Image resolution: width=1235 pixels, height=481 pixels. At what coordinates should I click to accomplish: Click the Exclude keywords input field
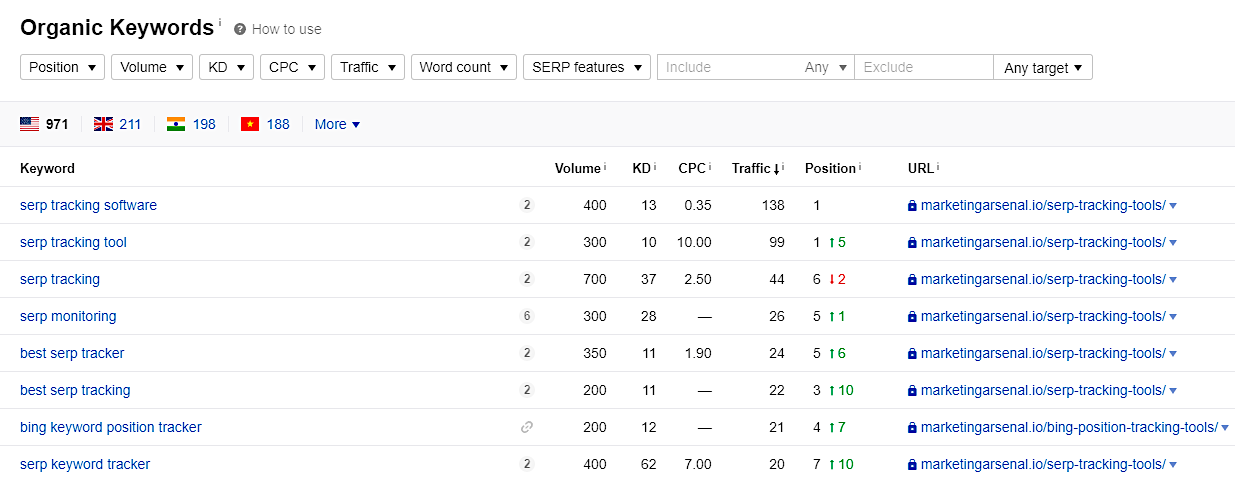click(922, 67)
